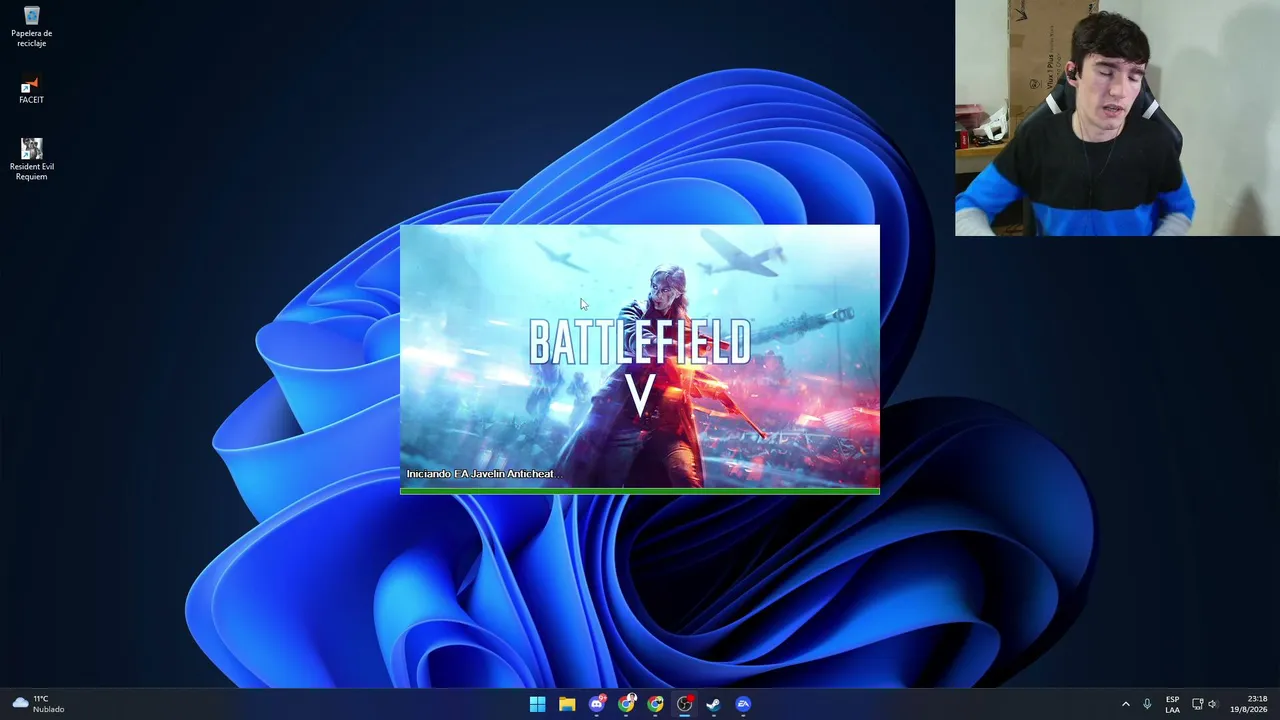Open Discord from the taskbar
This screenshot has width=1280, height=720.
(x=597, y=704)
